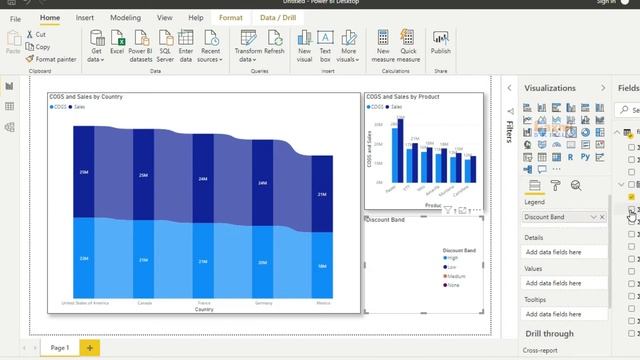Publish the report

click(441, 42)
